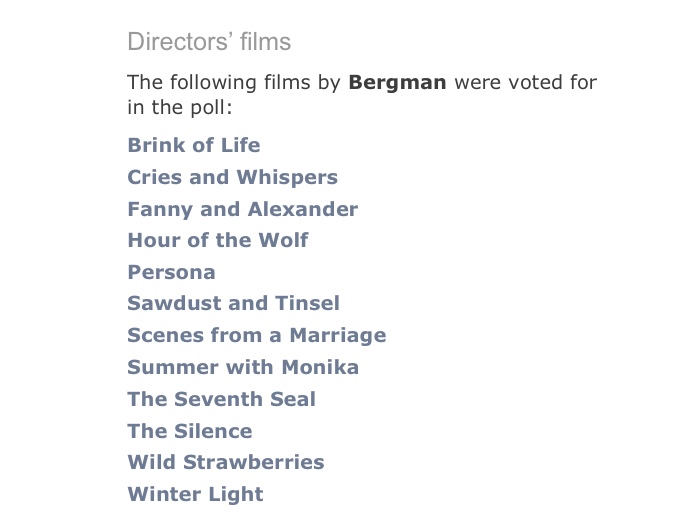Click the bold Bergman director name
The width and height of the screenshot is (698, 526).
click(x=397, y=82)
